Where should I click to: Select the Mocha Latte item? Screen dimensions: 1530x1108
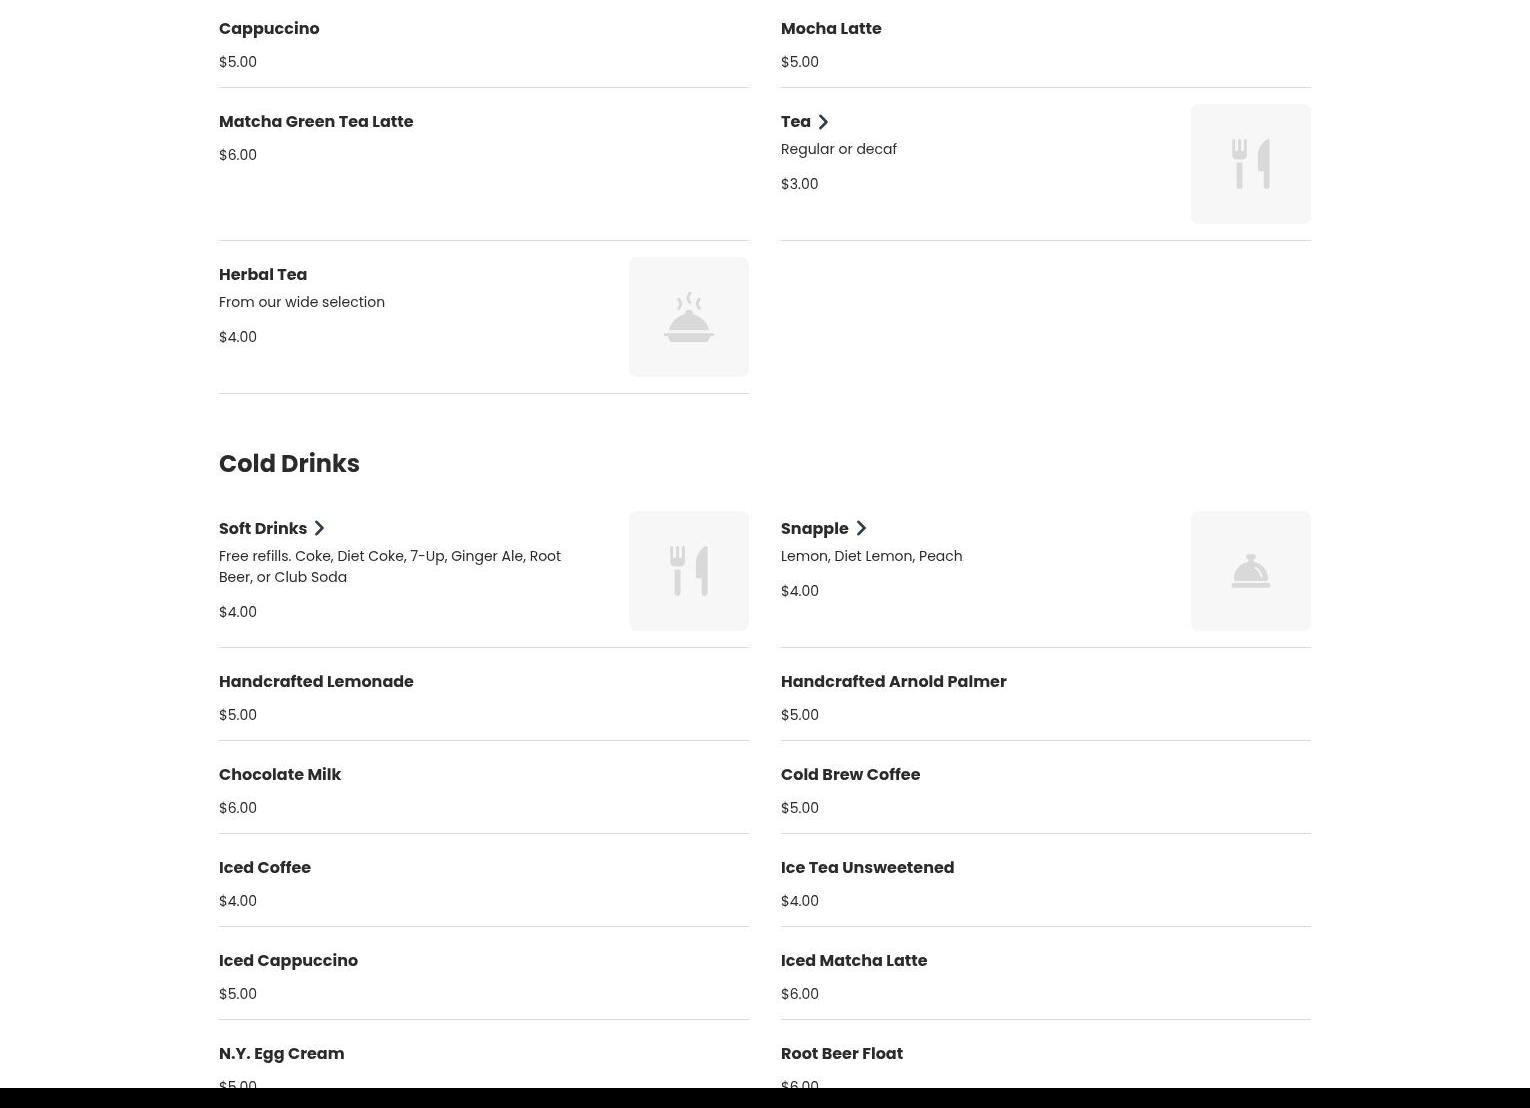coord(830,29)
